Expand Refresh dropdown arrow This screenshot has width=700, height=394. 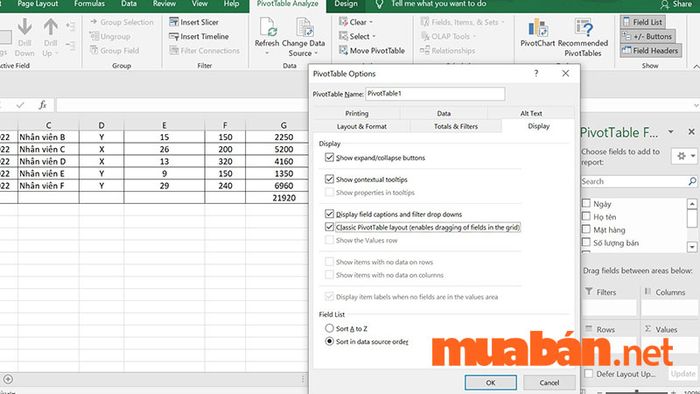(x=267, y=53)
